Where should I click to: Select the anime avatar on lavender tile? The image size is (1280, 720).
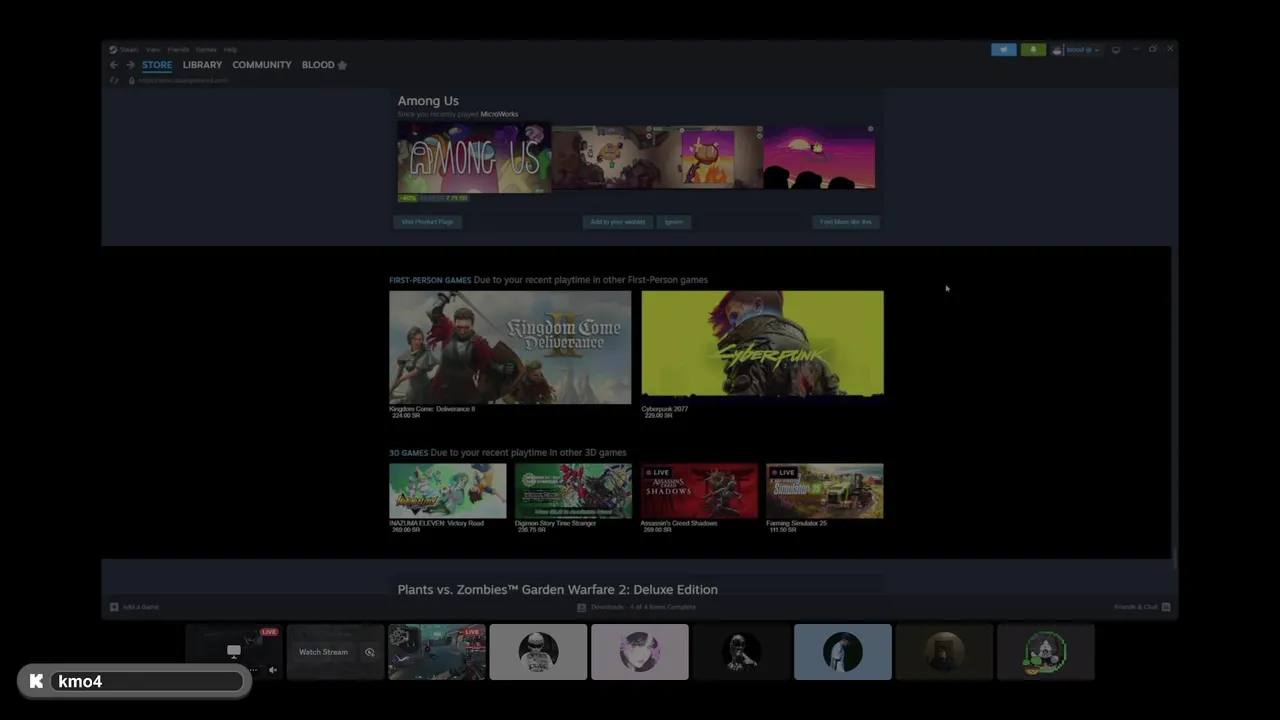pos(640,652)
